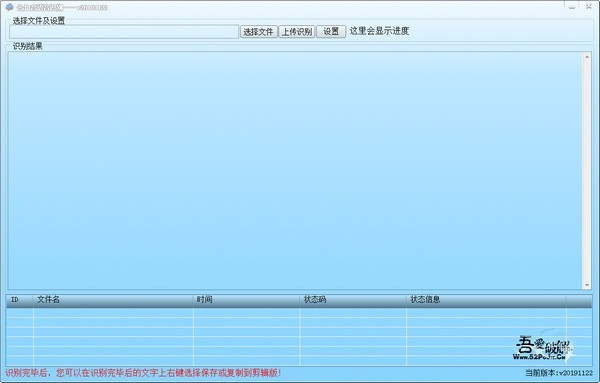The image size is (600, 383).
Task: Open the 设置 settings button
Action: tap(331, 31)
